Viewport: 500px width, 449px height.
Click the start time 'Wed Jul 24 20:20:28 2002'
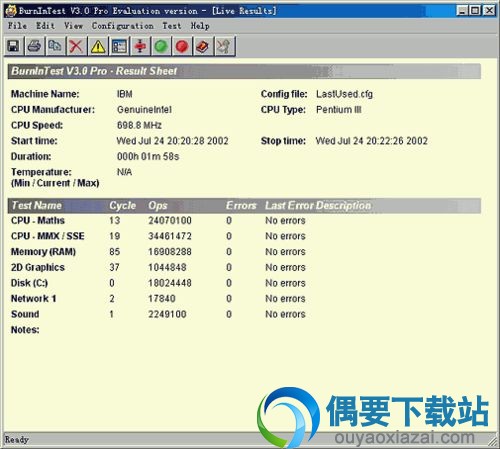coord(172,141)
